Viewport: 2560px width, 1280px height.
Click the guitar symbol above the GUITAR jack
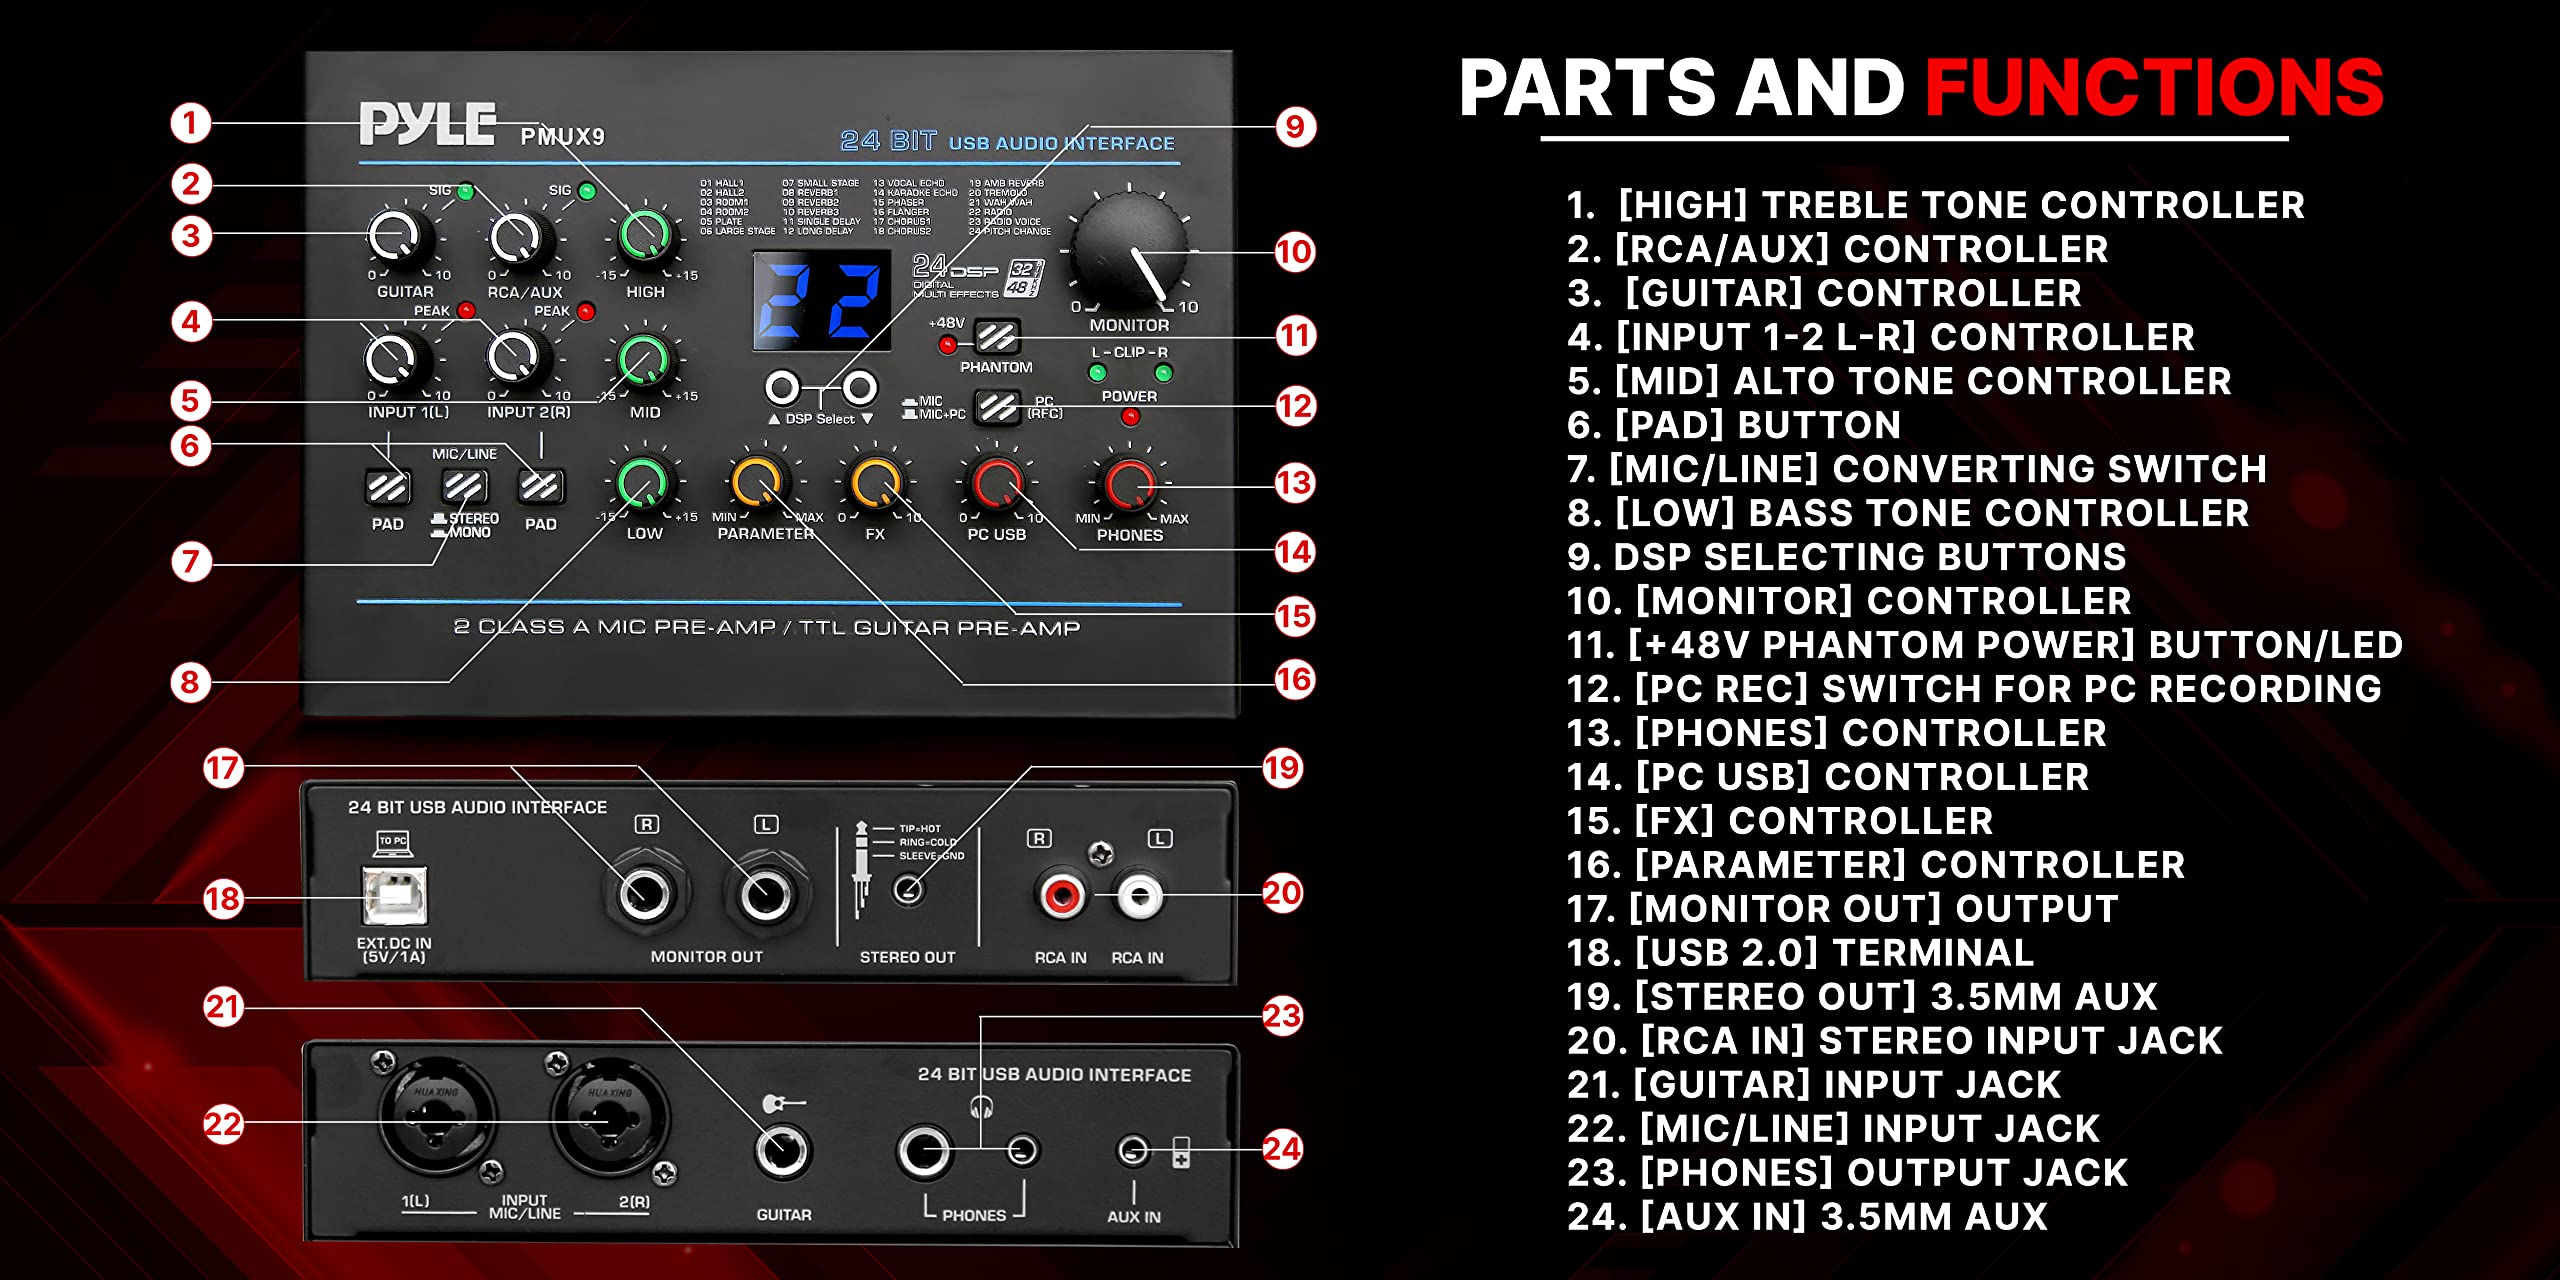(x=783, y=1104)
